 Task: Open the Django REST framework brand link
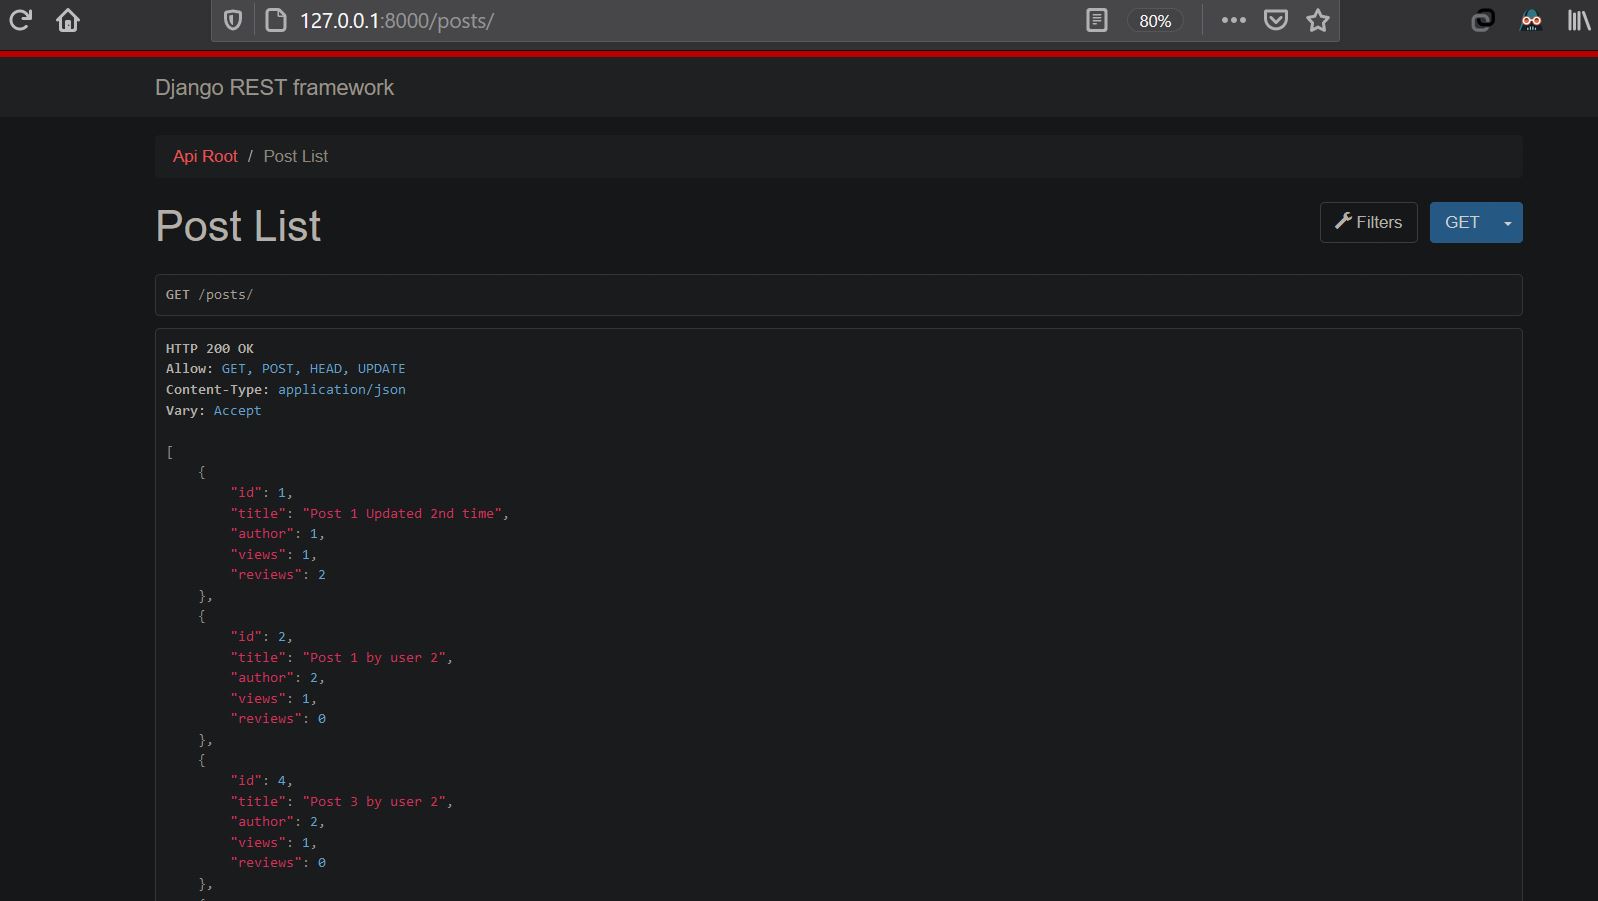pos(274,88)
